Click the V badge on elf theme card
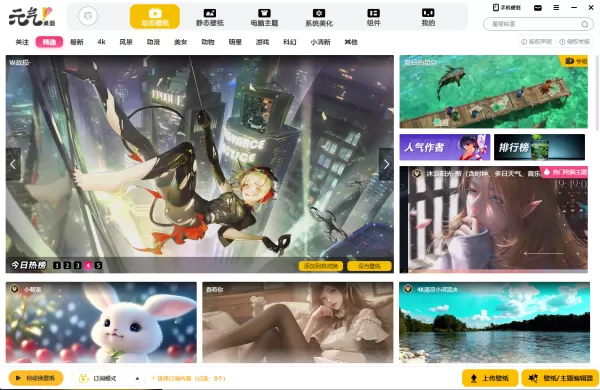The height and width of the screenshot is (390, 600). pyautogui.click(x=417, y=174)
